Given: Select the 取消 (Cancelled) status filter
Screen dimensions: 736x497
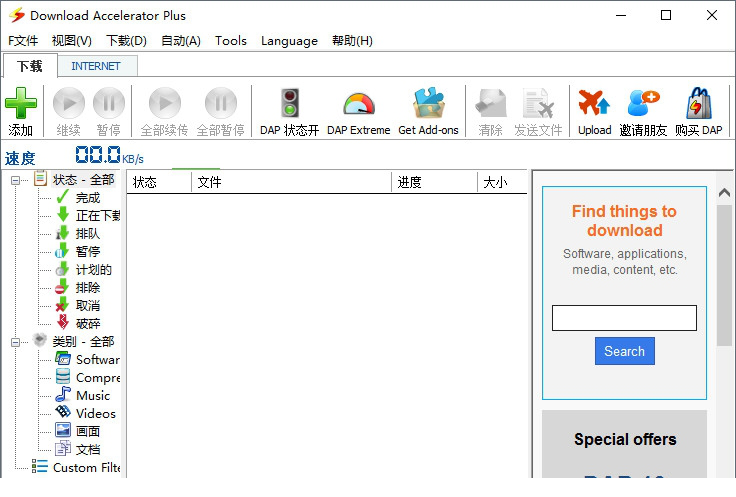Looking at the screenshot, I should (88, 306).
